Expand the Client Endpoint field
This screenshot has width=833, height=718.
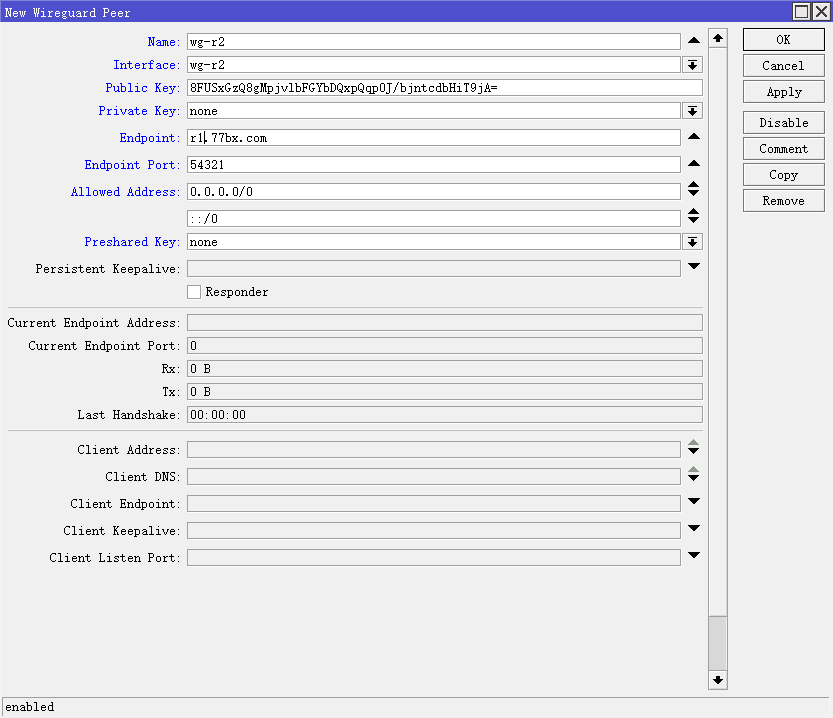(693, 502)
